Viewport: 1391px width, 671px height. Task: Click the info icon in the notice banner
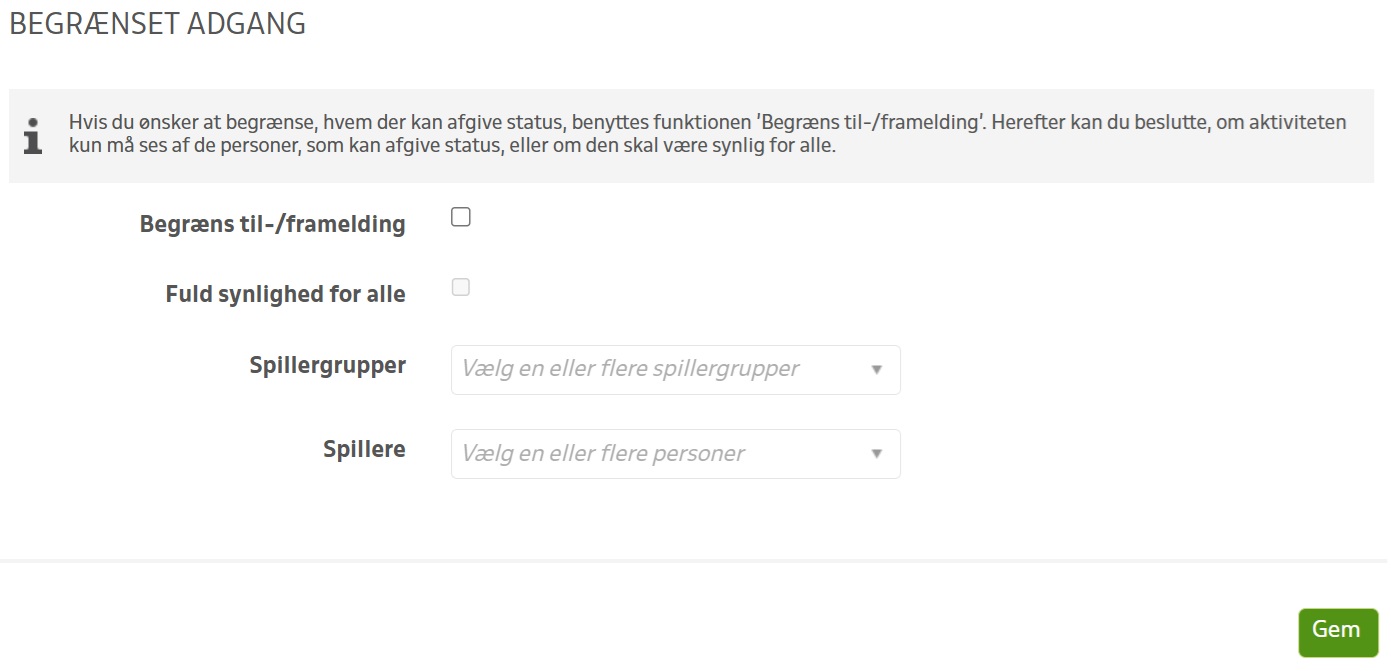tap(33, 135)
